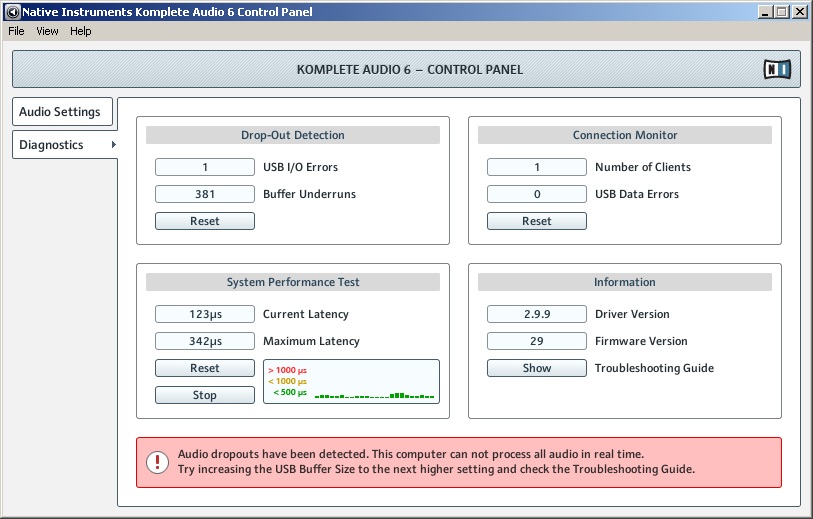The height and width of the screenshot is (519, 813).
Task: Switch to the Audio Settings tab
Action: pos(62,111)
